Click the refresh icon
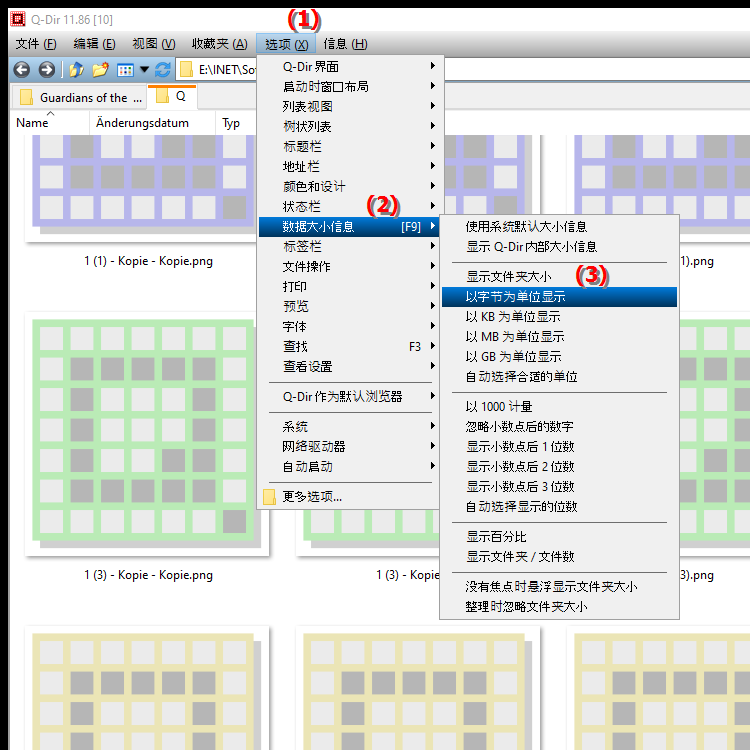This screenshot has width=750, height=750. pos(162,69)
